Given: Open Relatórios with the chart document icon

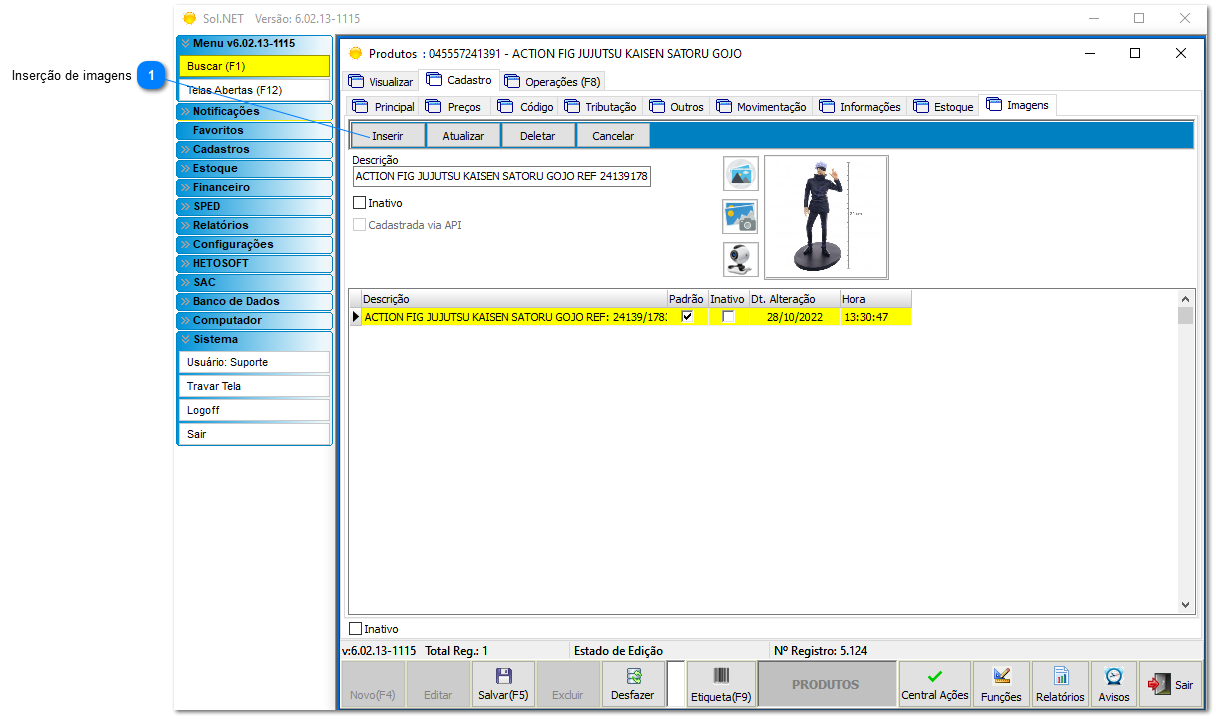Looking at the screenshot, I should (1059, 684).
